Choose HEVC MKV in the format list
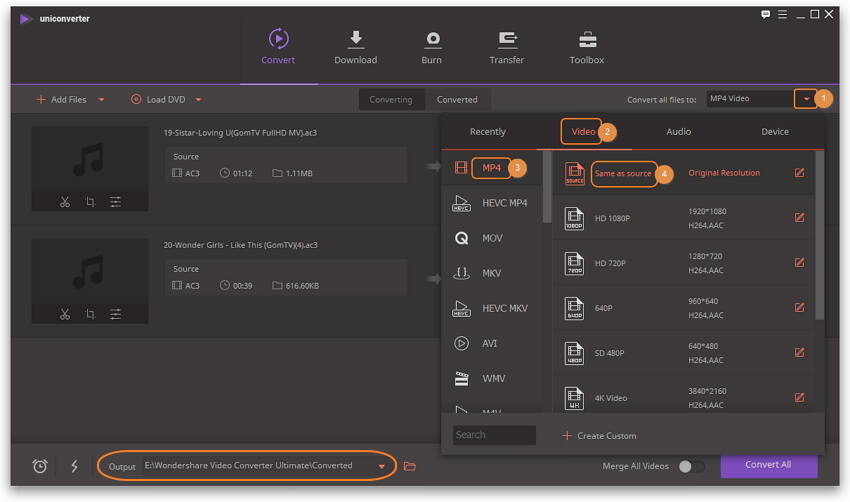Image resolution: width=850 pixels, height=502 pixels. pyautogui.click(x=493, y=308)
